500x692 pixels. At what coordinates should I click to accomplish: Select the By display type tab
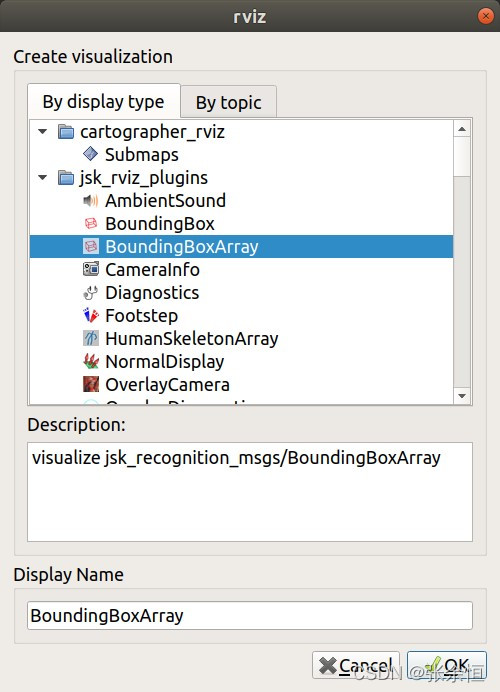tap(104, 101)
